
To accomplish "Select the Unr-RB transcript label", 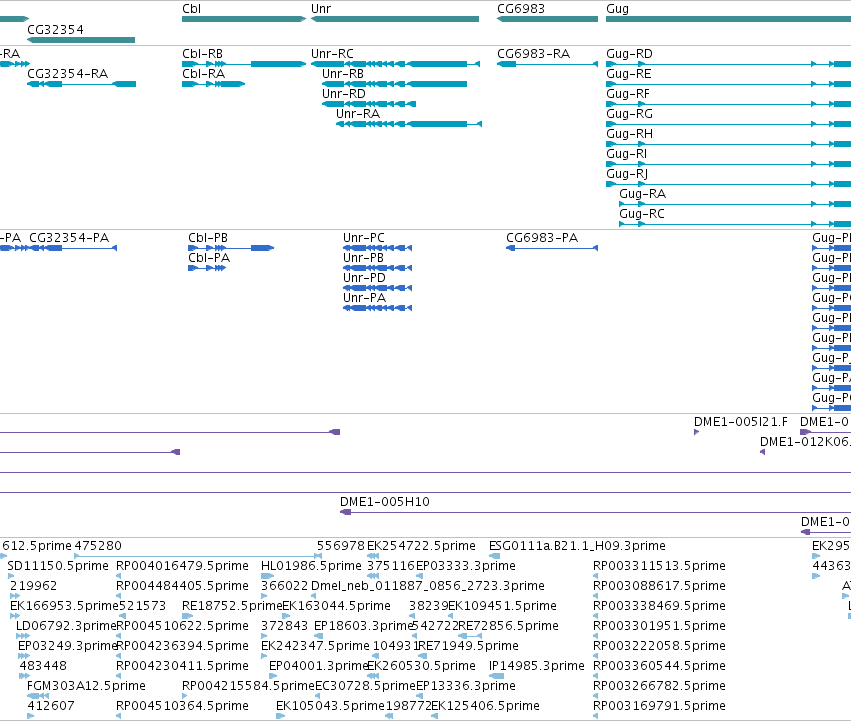I will tap(342, 74).
